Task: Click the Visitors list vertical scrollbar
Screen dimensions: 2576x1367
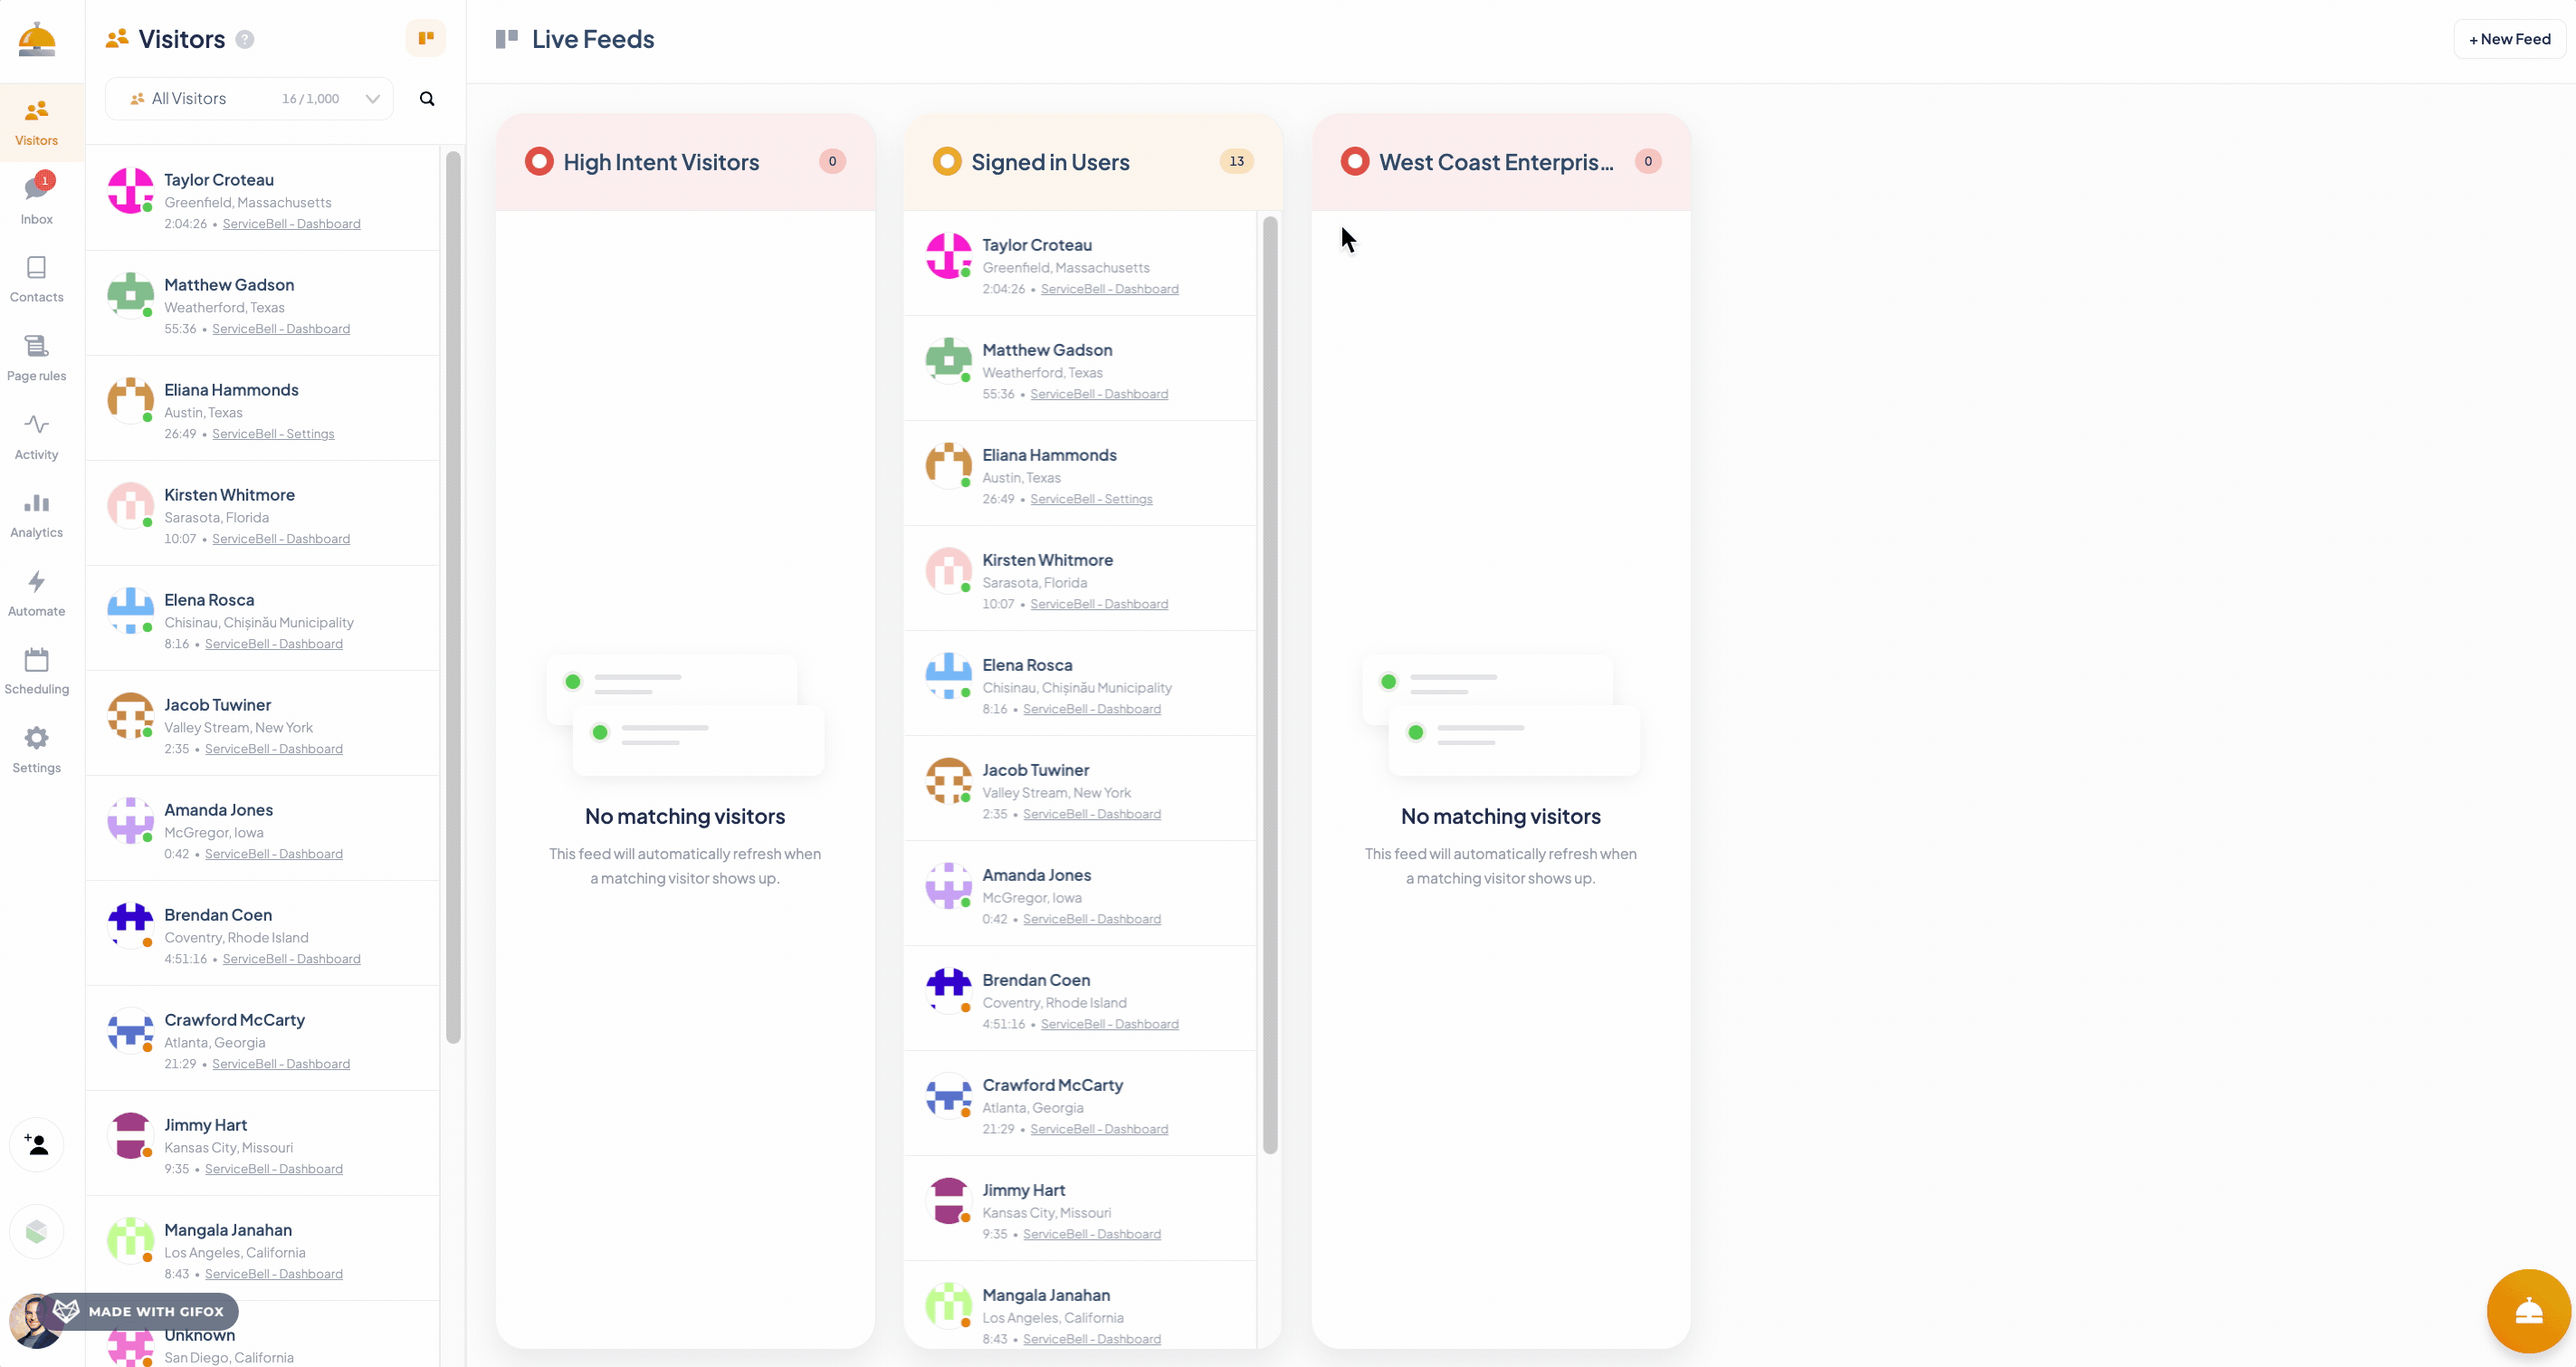Action: (453, 597)
